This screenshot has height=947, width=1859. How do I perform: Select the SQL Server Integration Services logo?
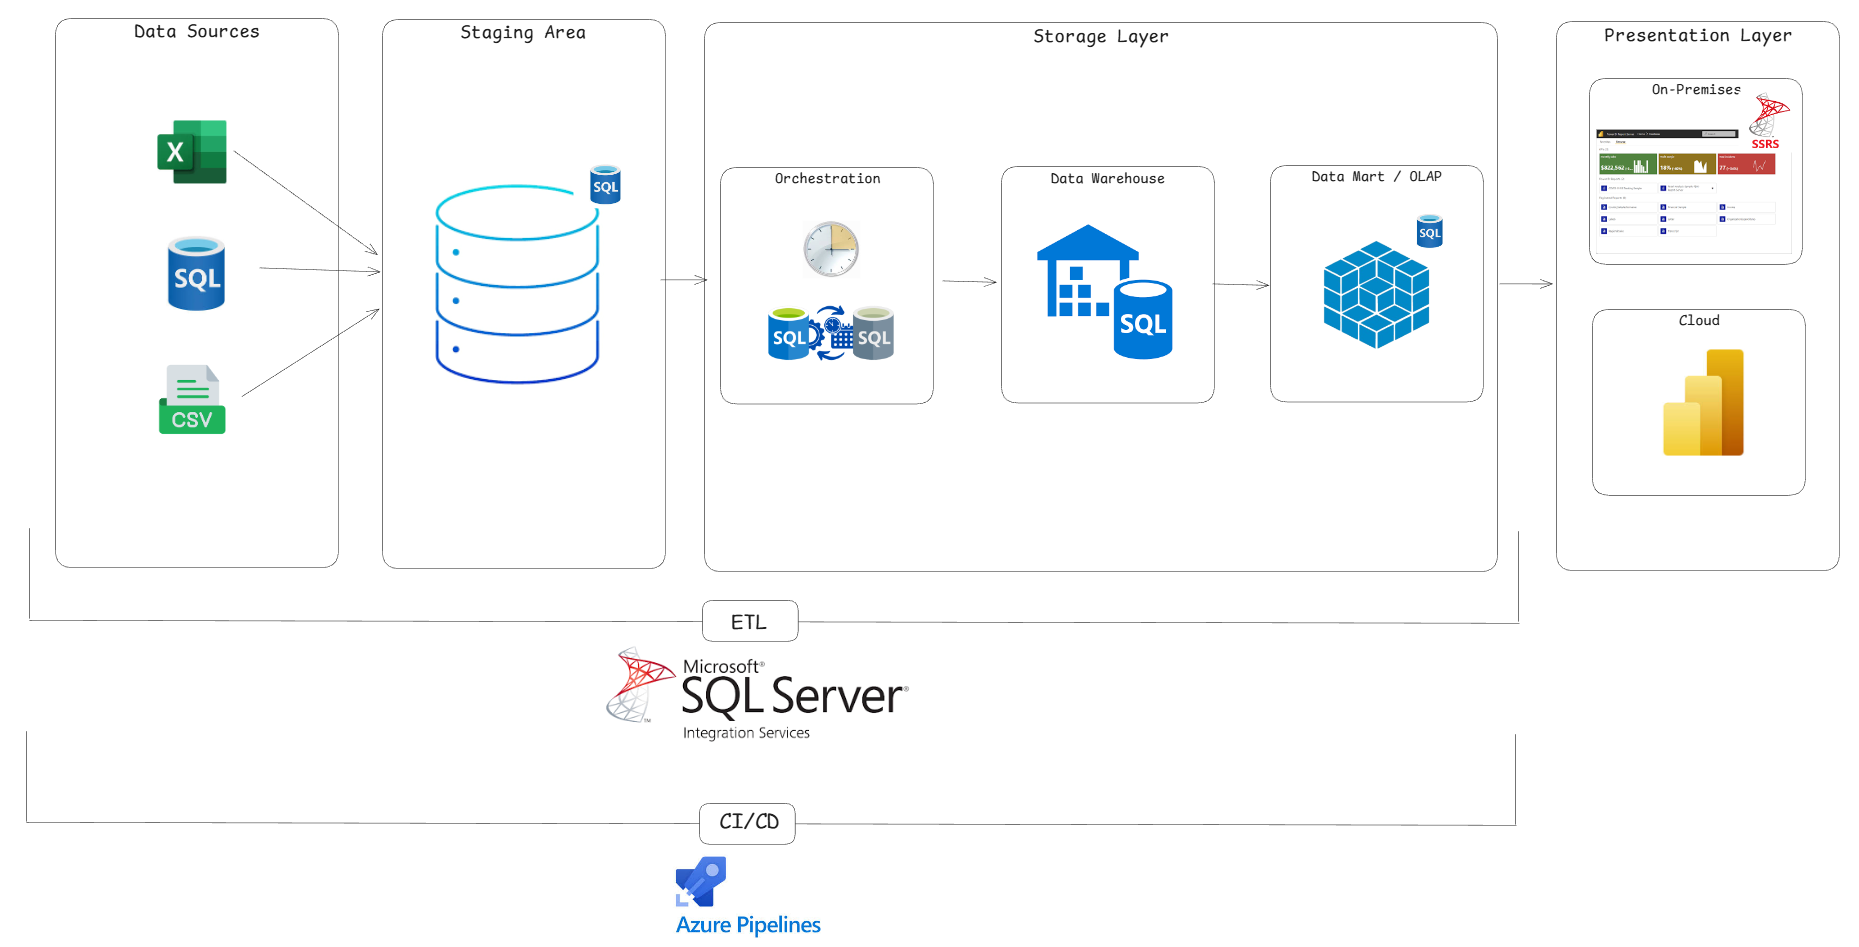pyautogui.click(x=757, y=694)
